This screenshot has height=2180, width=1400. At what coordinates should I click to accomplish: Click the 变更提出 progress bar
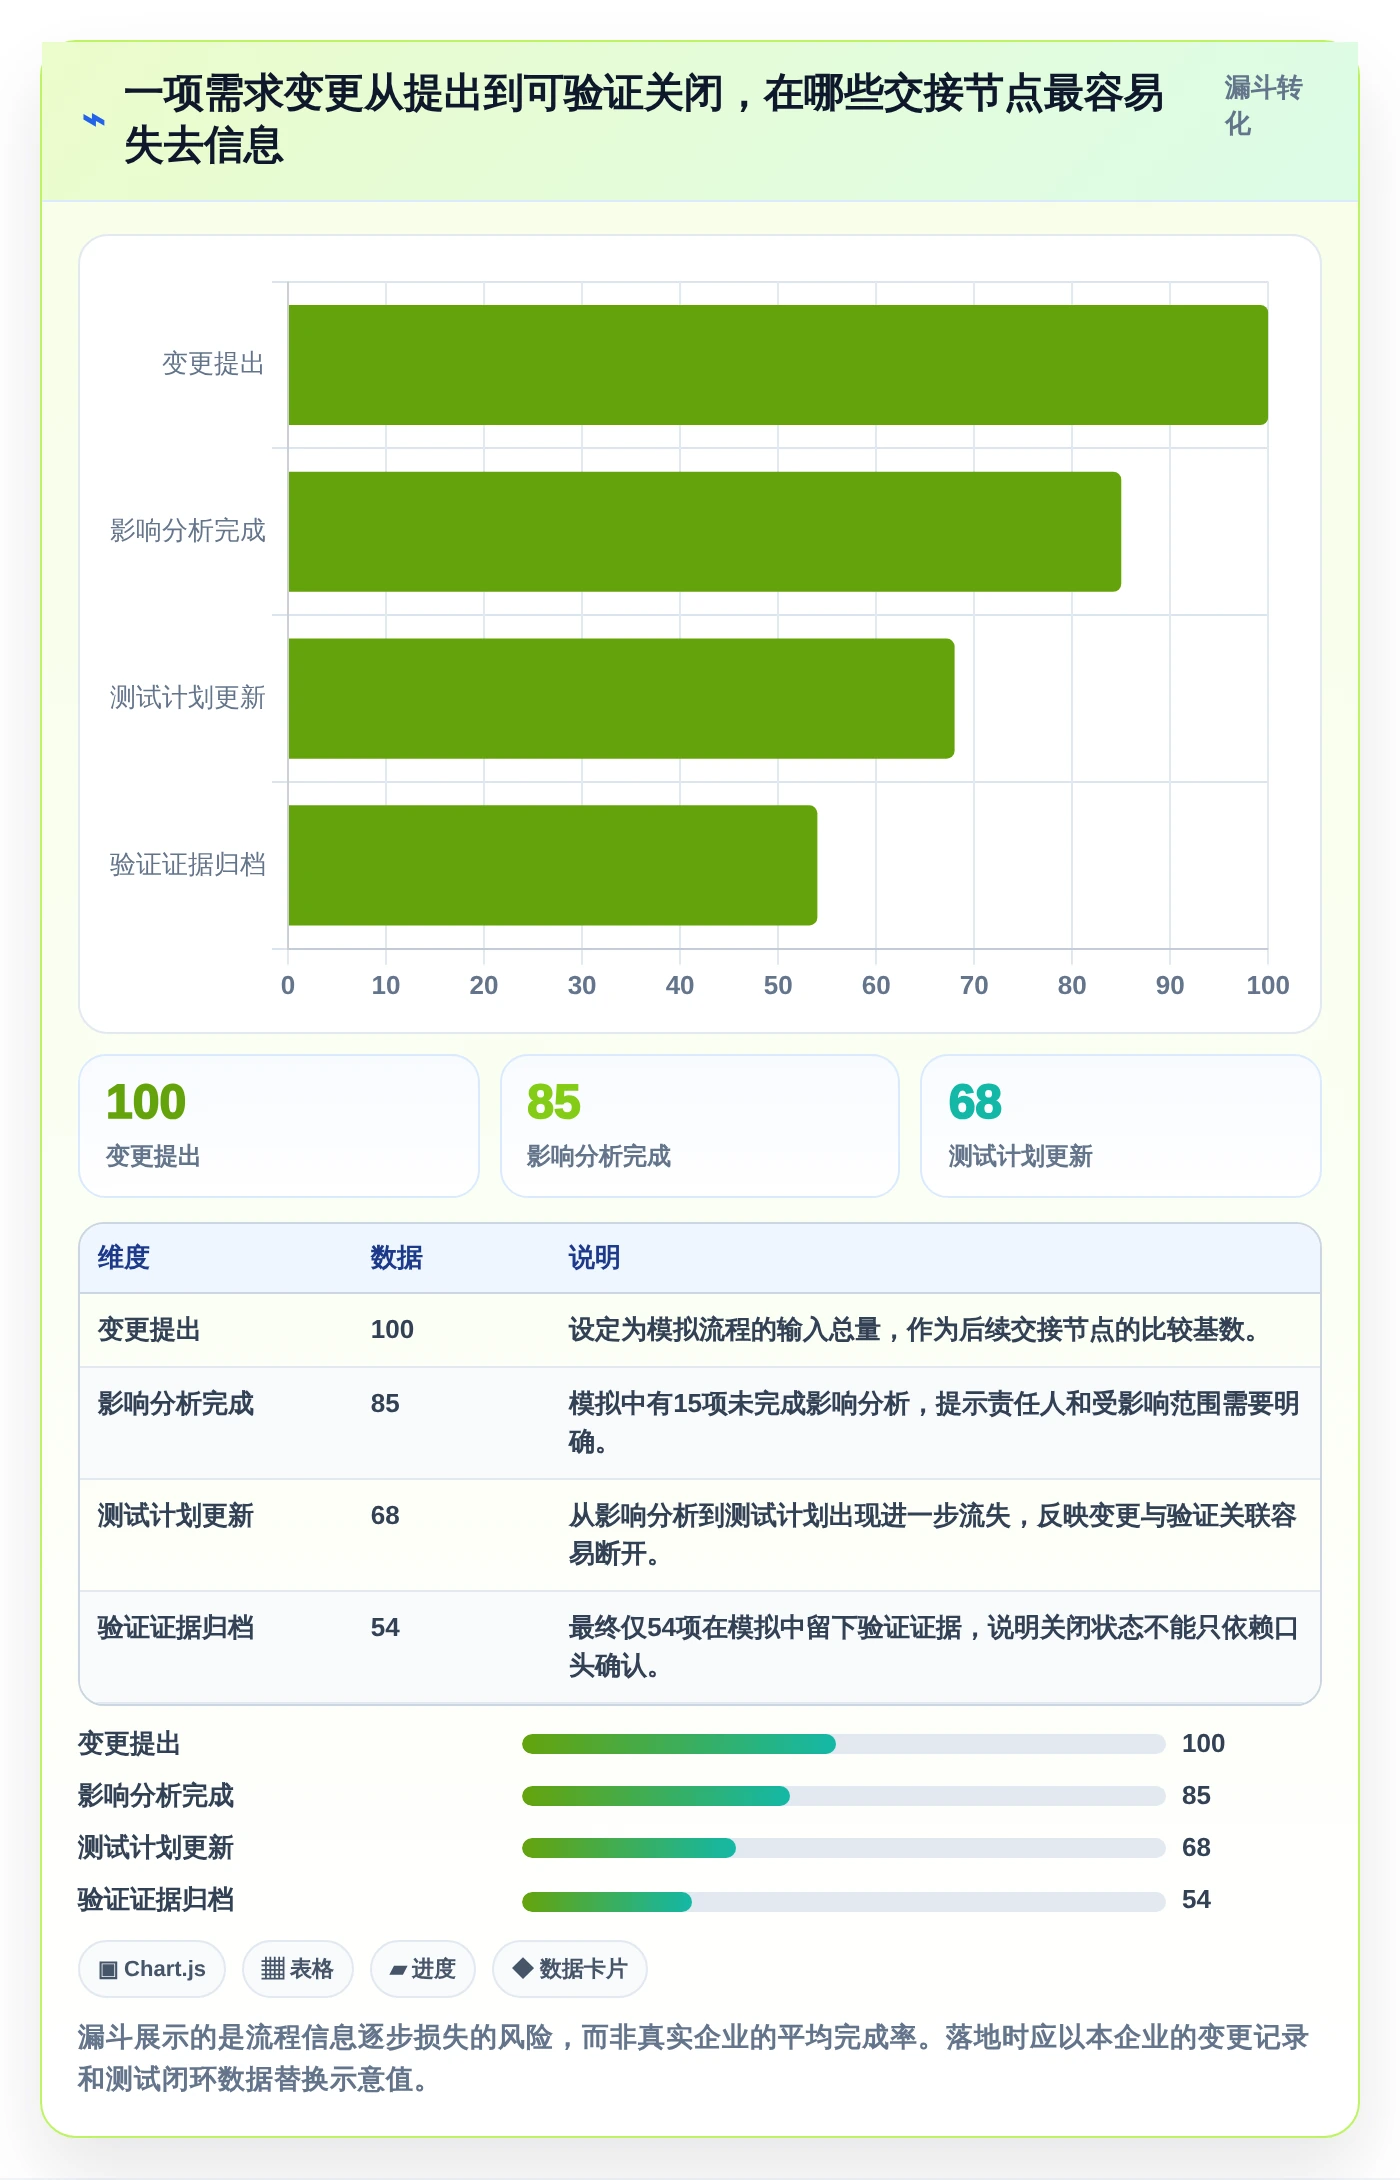(844, 1744)
